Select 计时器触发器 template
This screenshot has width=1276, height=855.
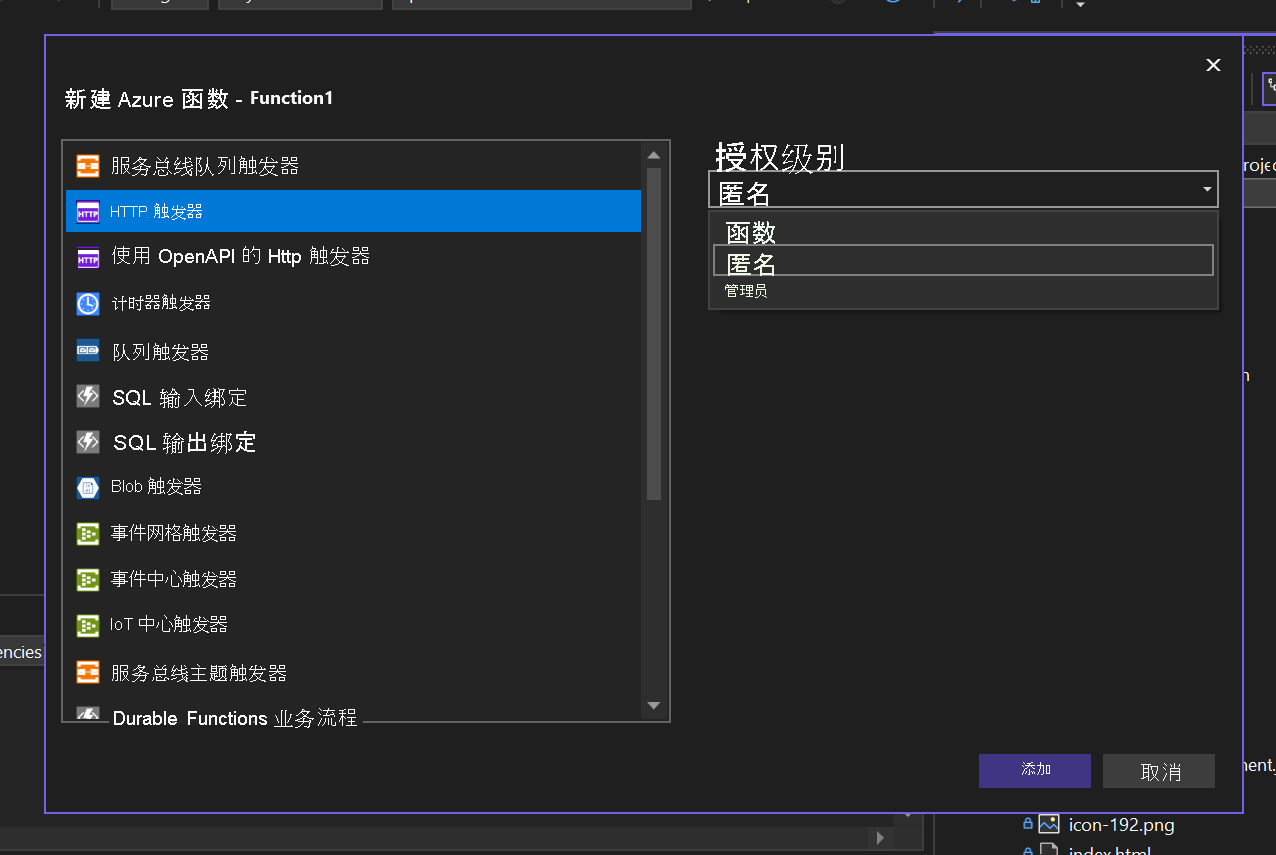point(353,303)
